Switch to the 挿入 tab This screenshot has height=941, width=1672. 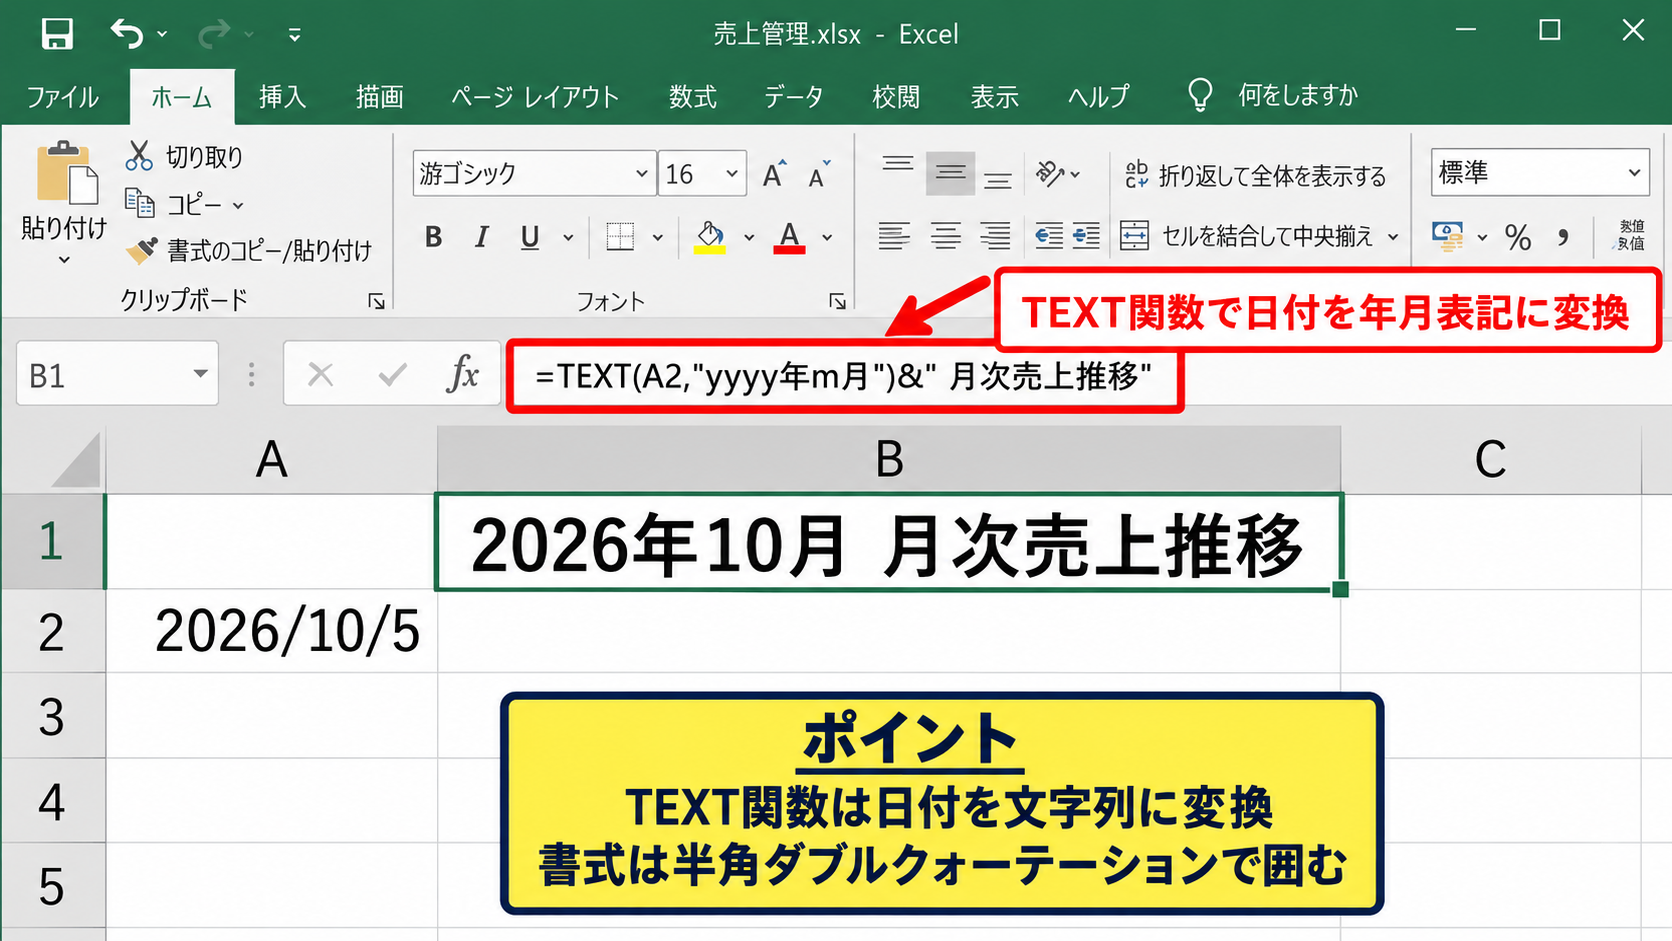coord(282,97)
